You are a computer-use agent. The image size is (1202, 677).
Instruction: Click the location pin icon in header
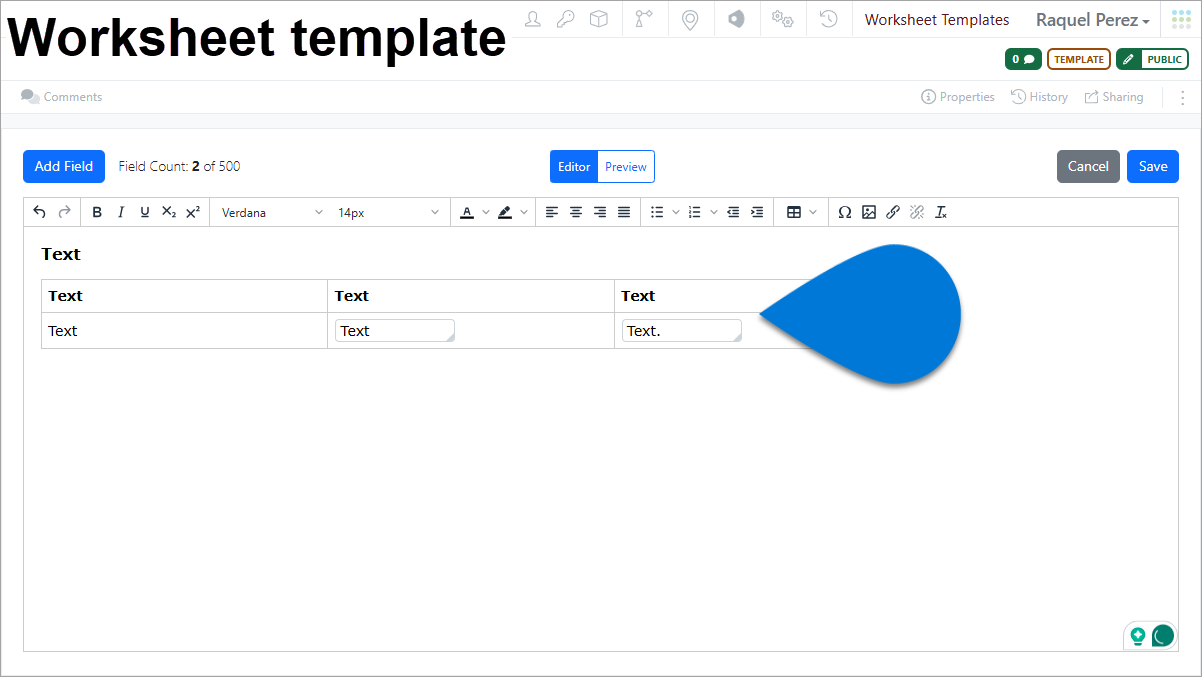point(690,19)
